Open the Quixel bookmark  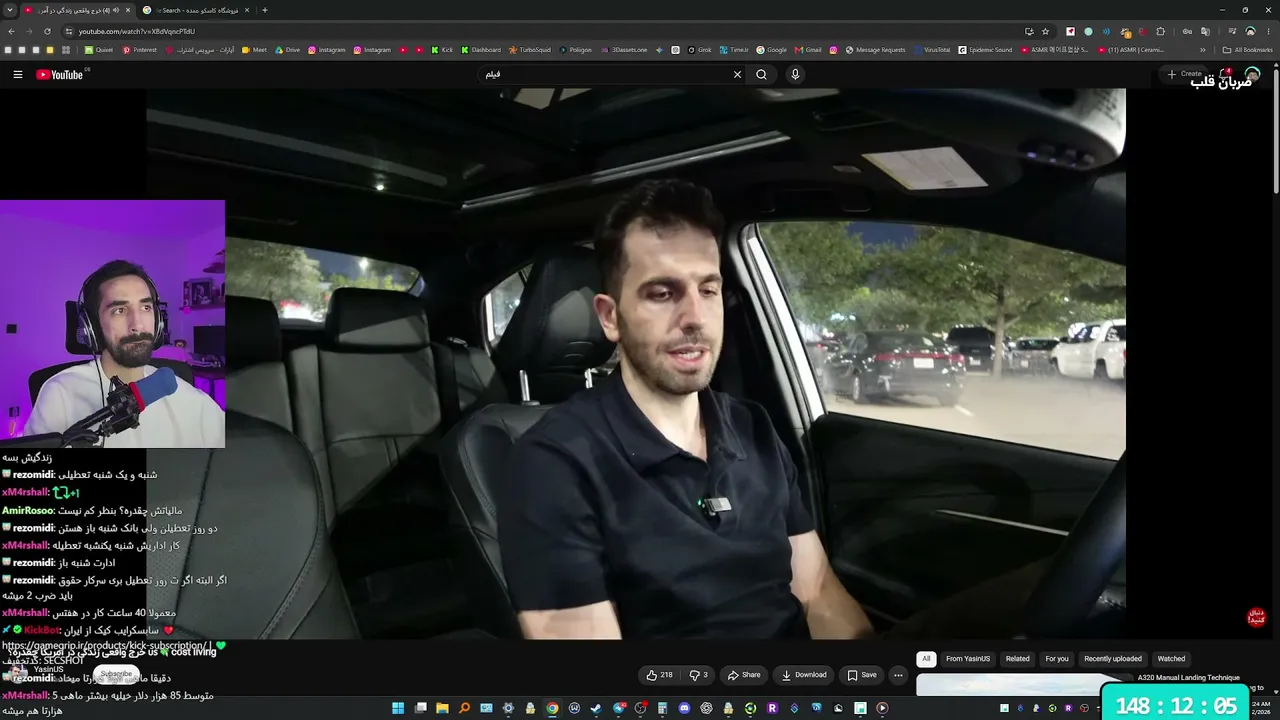coord(99,50)
